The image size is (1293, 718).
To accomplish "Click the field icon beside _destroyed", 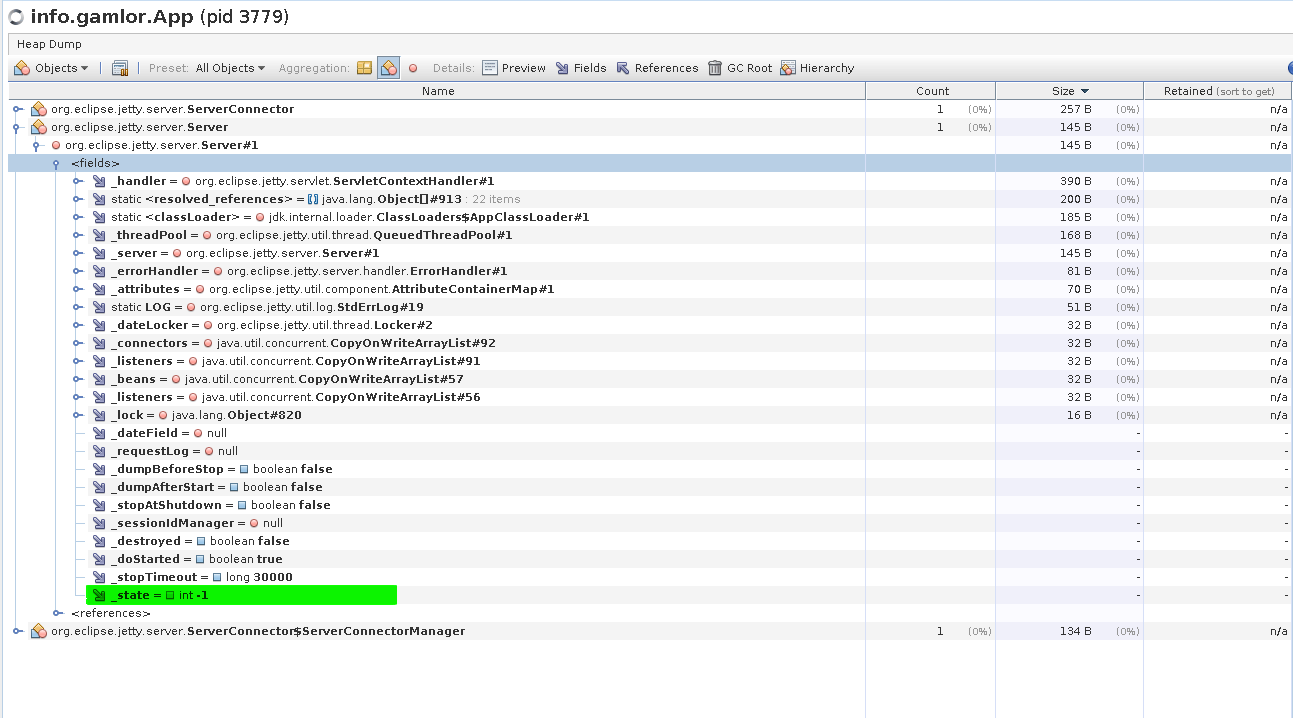I will (99, 541).
